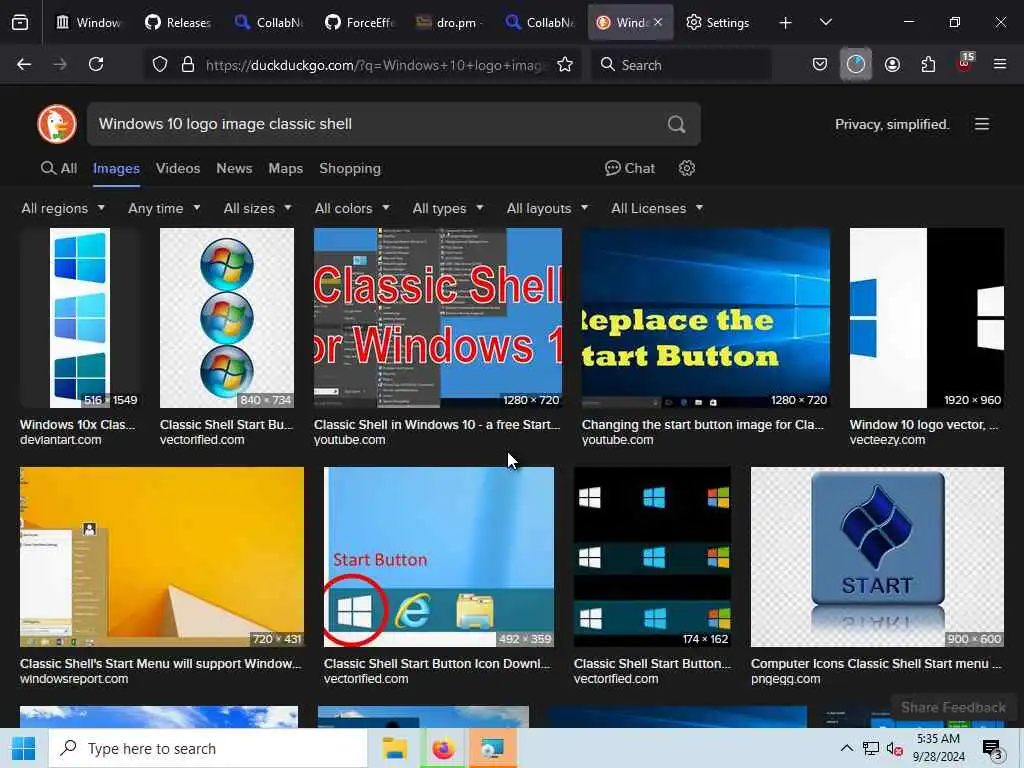Click the uBlock icon with 15 badge
This screenshot has height=768, width=1024.
point(965,63)
